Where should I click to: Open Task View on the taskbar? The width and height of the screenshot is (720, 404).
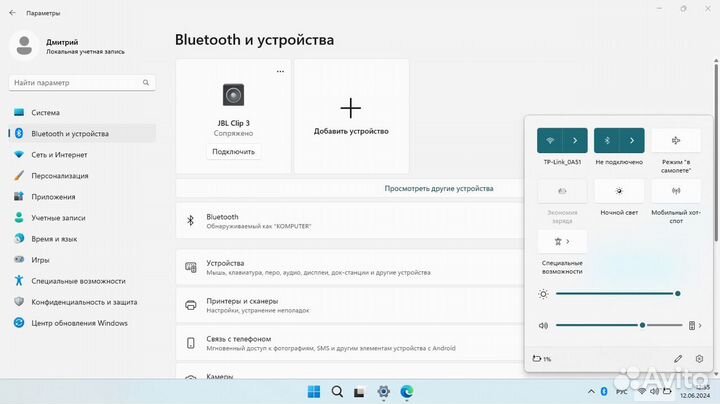point(360,392)
